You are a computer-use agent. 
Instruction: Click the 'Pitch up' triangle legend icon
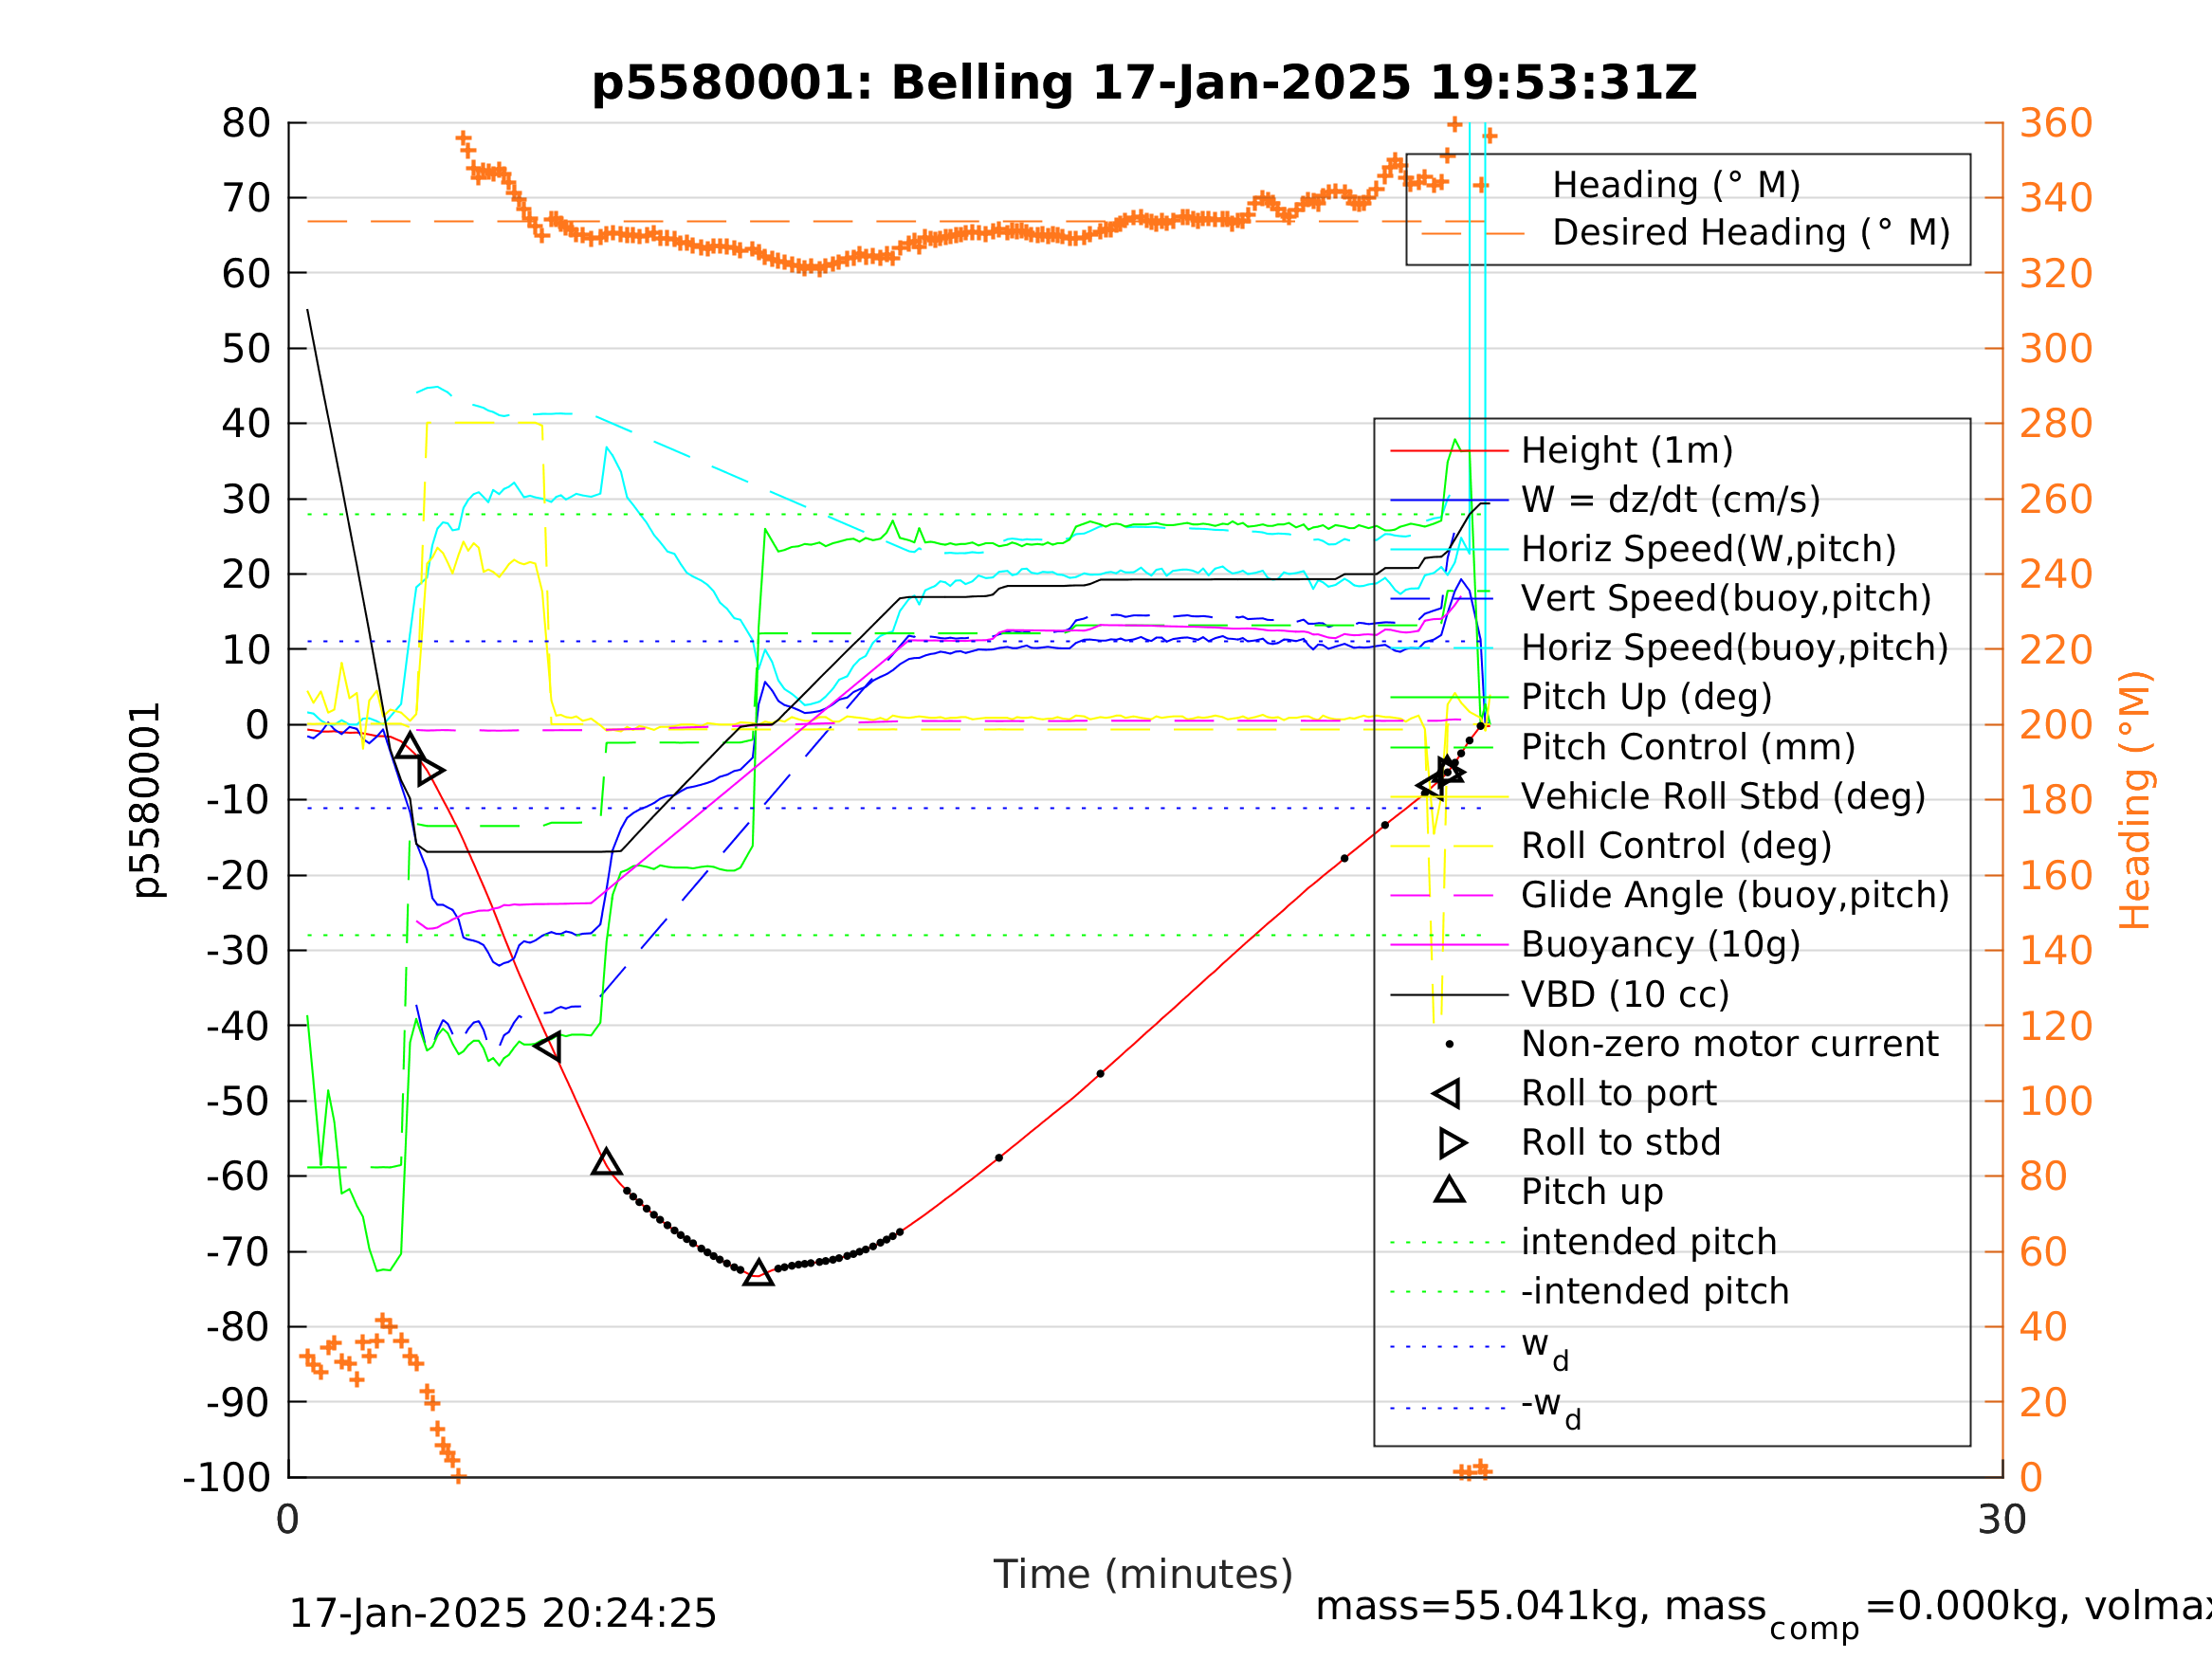point(1450,1190)
